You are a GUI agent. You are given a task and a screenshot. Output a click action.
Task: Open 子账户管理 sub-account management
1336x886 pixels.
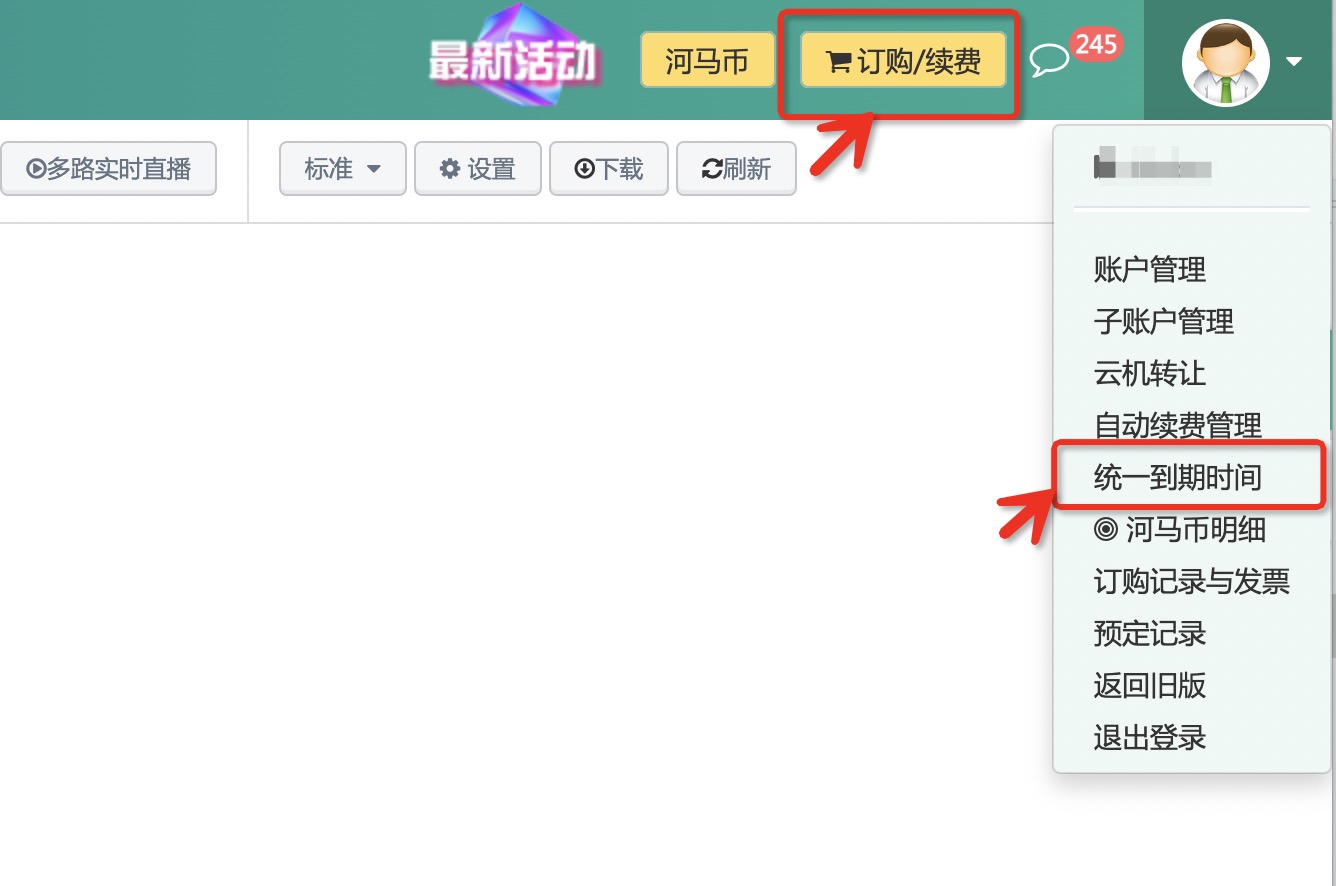(1162, 322)
